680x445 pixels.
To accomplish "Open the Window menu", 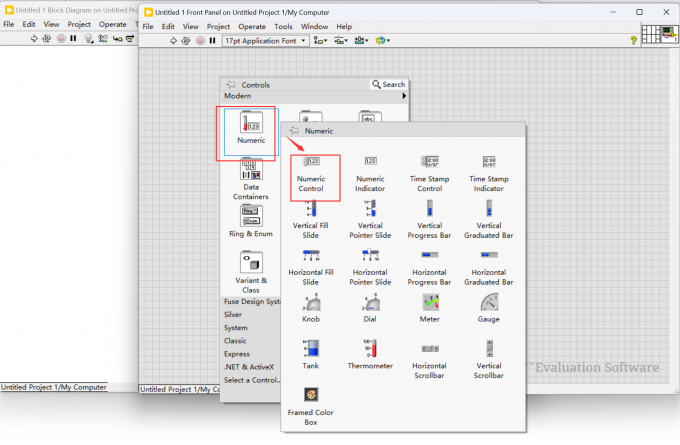I will [x=314, y=26].
